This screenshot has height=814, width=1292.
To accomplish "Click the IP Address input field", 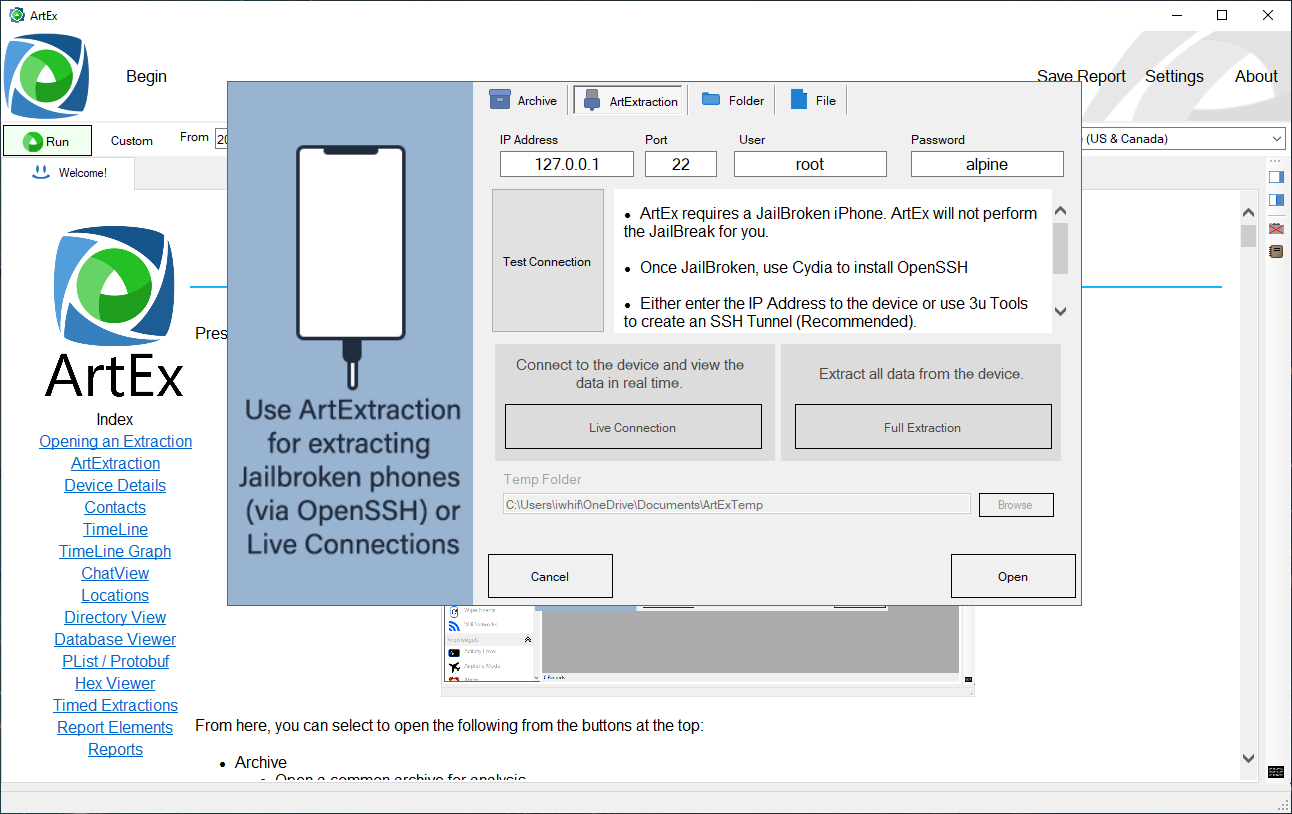I will 566,164.
